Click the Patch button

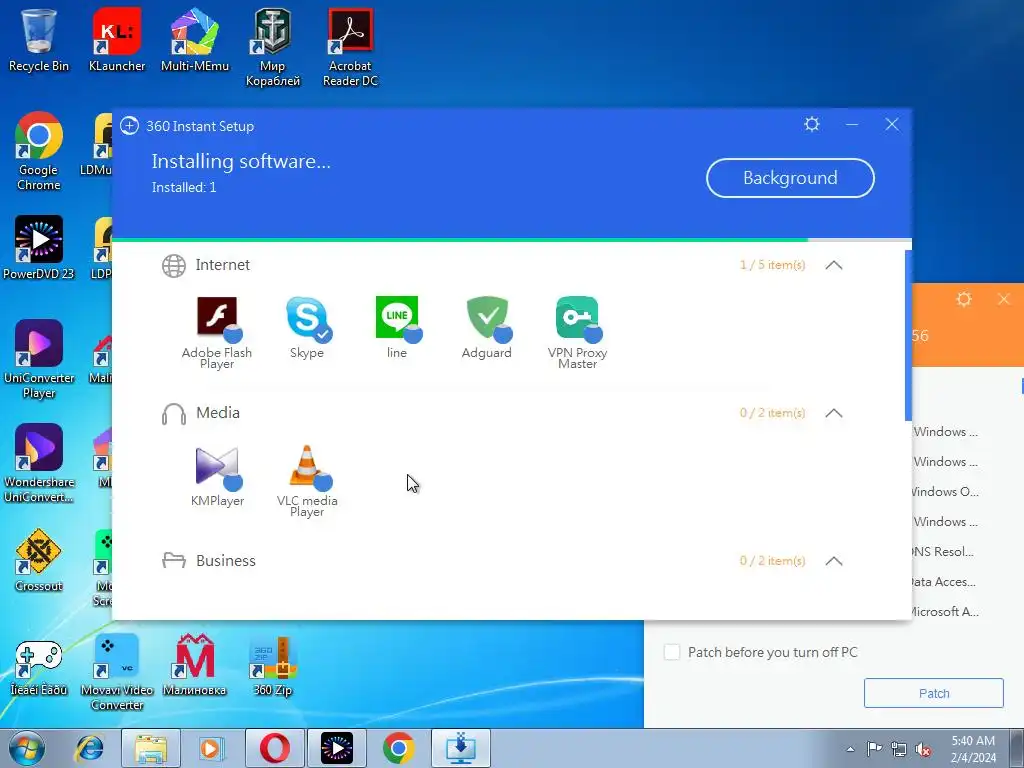934,693
